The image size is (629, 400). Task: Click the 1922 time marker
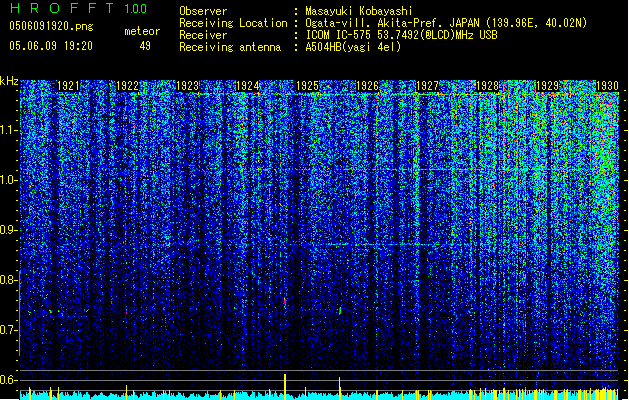128,86
